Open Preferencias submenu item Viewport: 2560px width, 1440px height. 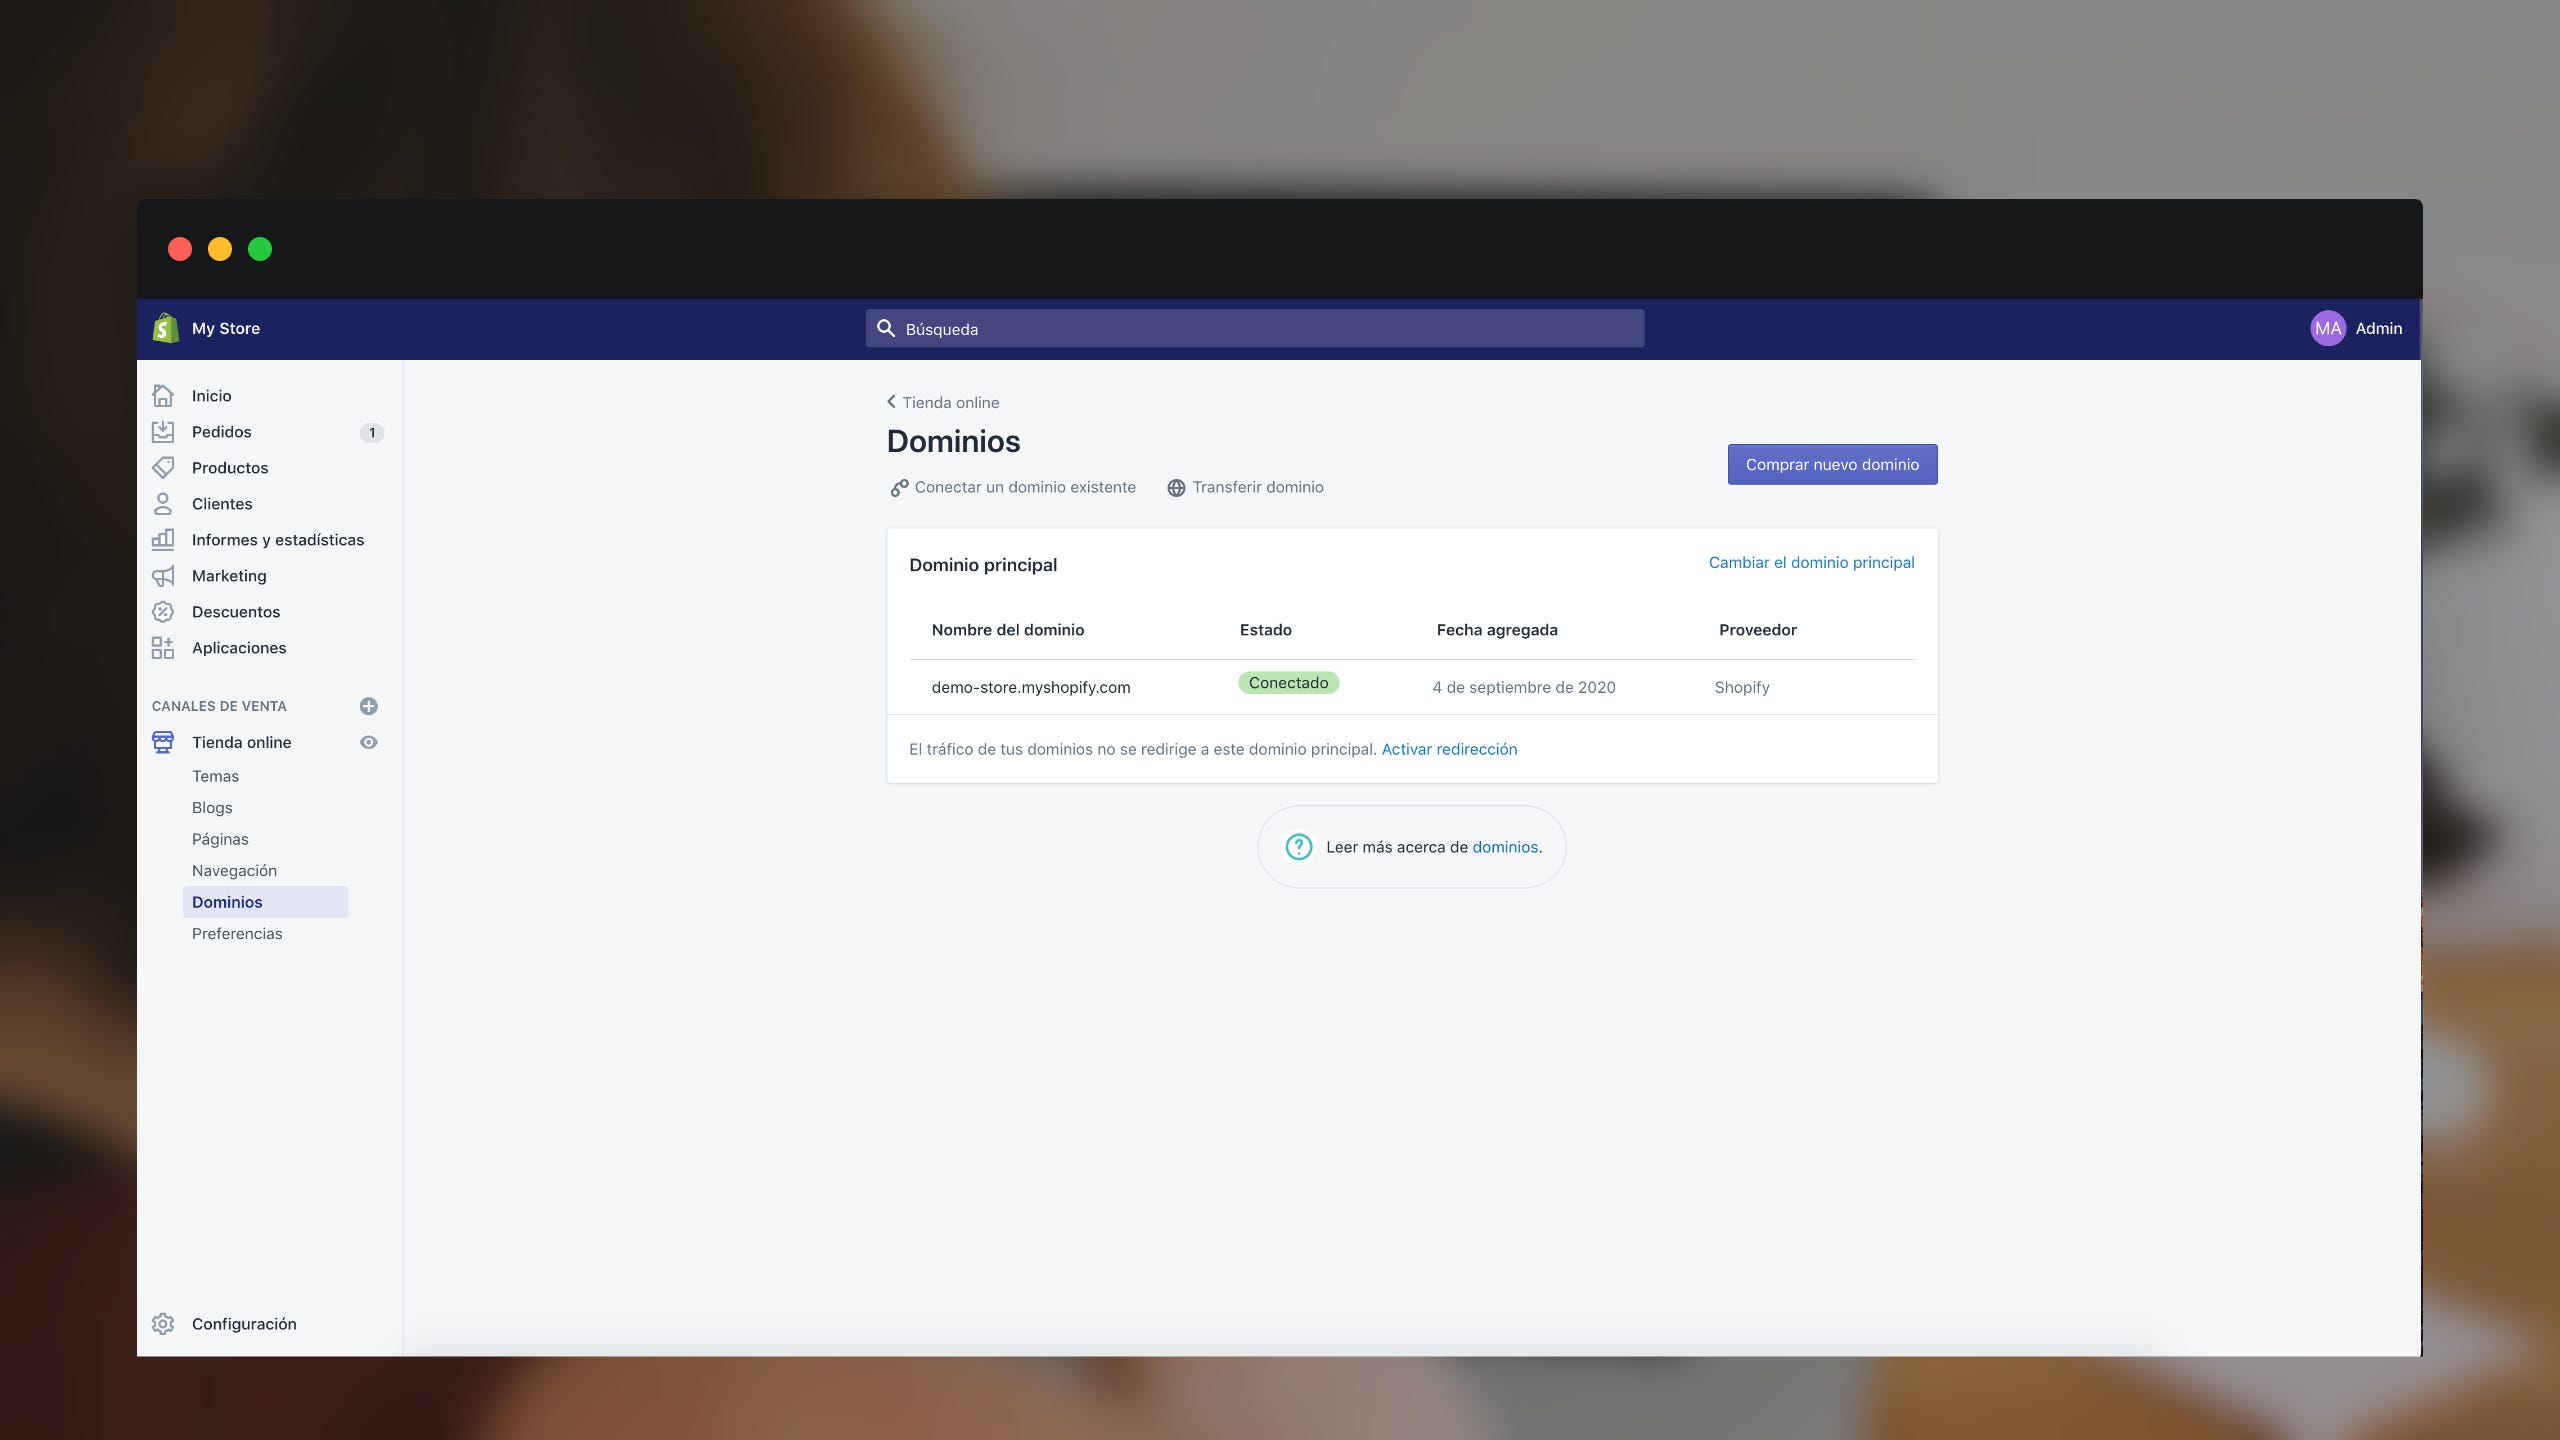[x=237, y=934]
